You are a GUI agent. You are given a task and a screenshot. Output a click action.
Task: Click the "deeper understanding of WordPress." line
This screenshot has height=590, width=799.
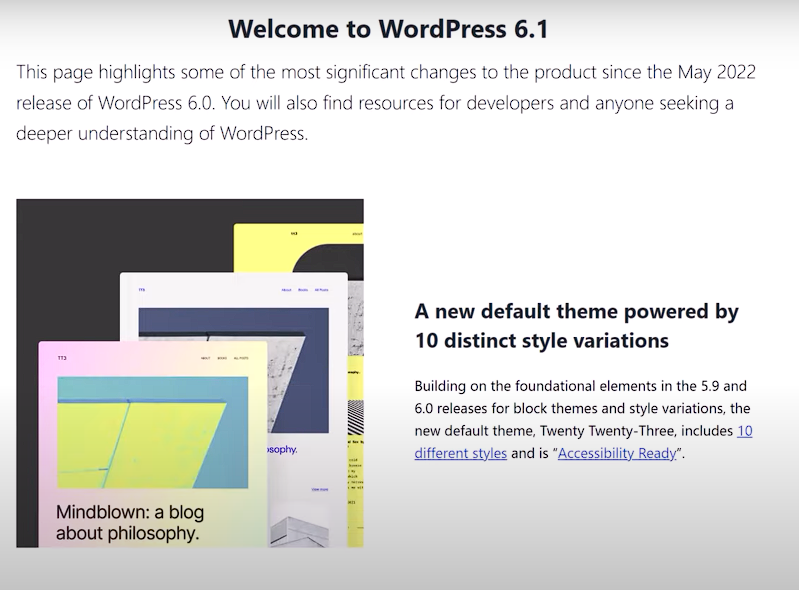pyautogui.click(x=162, y=133)
